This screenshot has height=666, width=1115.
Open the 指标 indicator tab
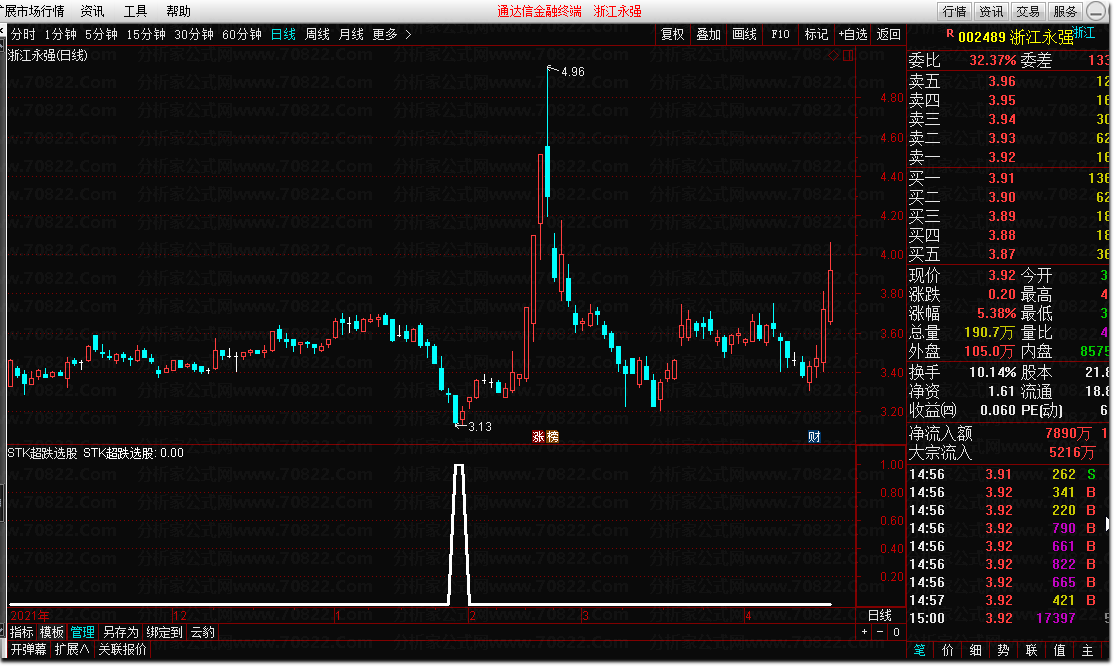point(21,632)
